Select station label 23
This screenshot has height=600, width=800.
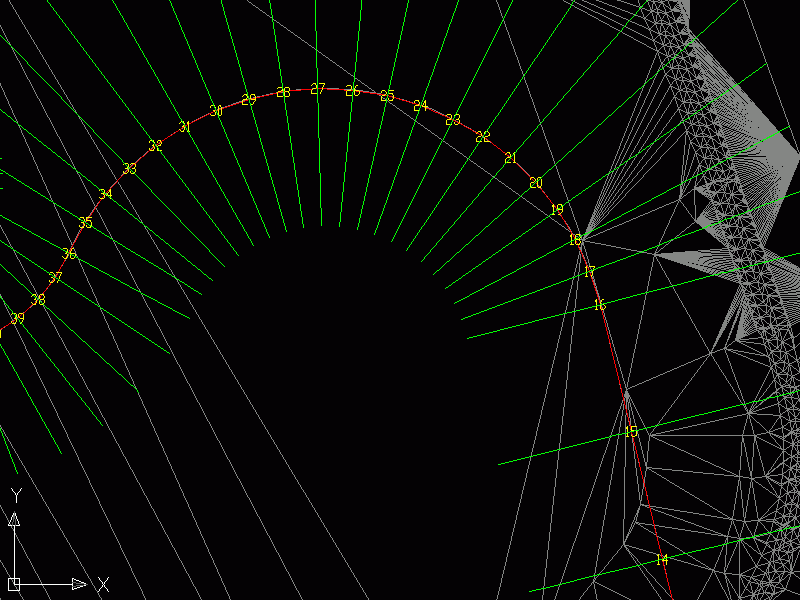(x=453, y=119)
